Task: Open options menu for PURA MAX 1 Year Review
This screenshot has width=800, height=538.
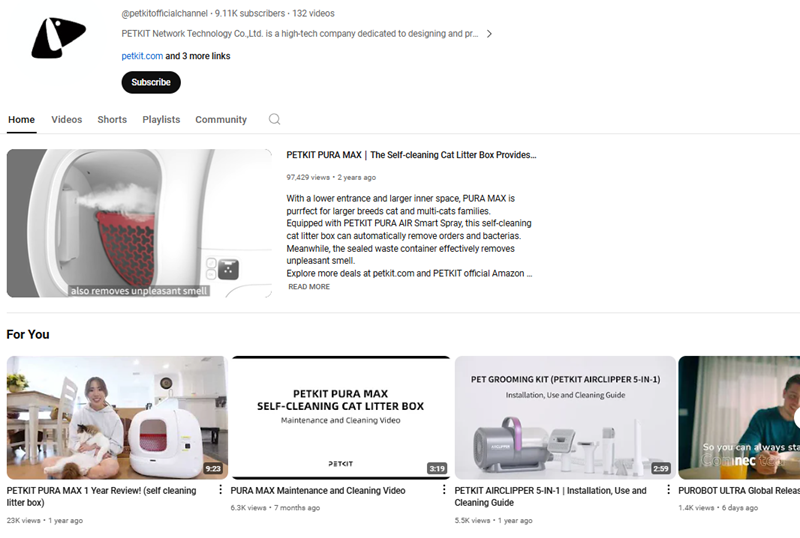Action: [220, 490]
